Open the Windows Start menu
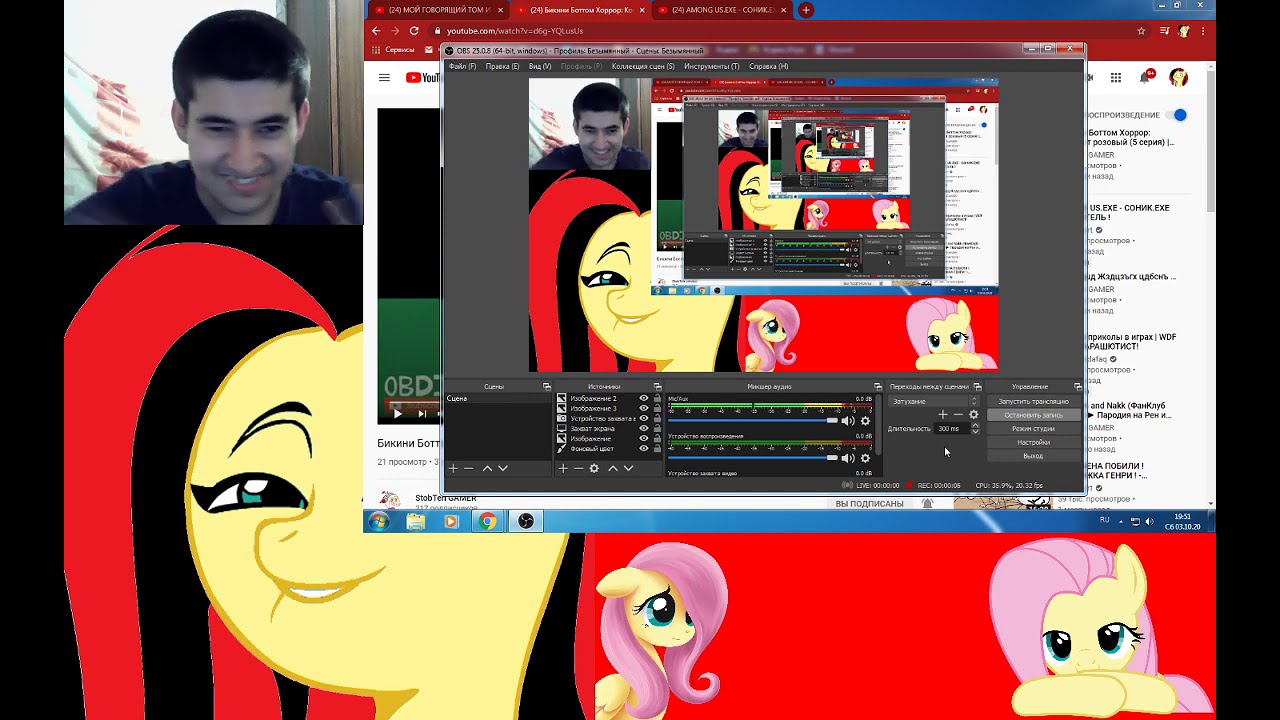Screen dimensions: 1280x720 pyautogui.click(x=378, y=521)
